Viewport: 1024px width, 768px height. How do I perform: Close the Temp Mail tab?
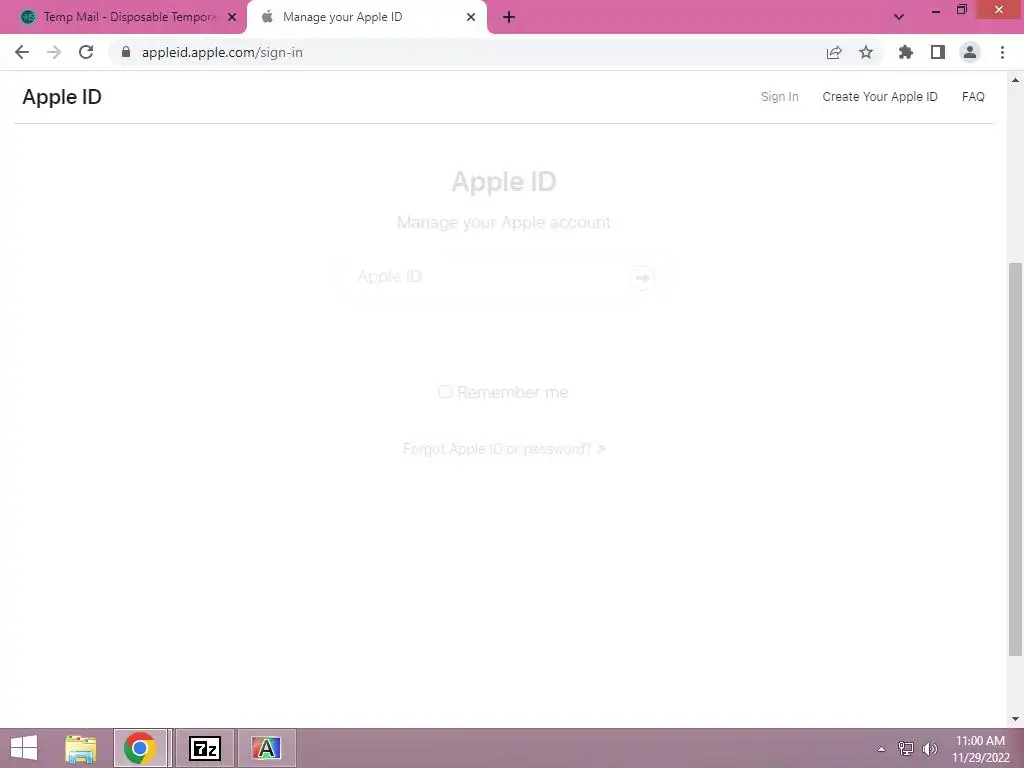(x=232, y=18)
